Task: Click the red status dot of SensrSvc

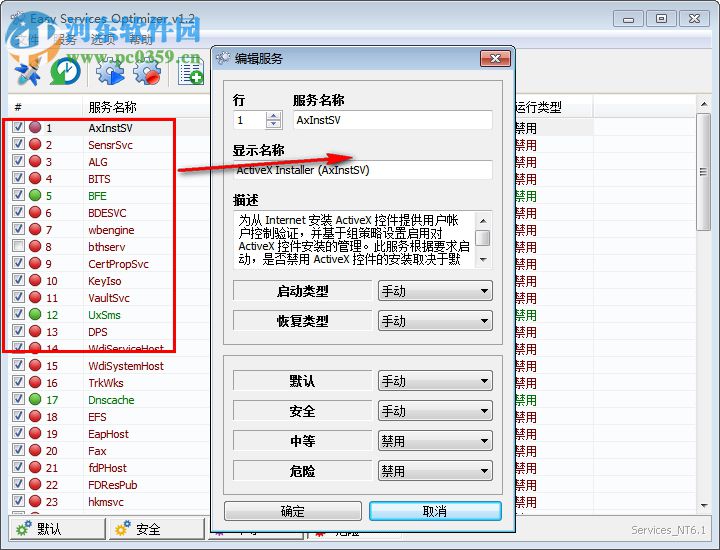Action: 35,144
